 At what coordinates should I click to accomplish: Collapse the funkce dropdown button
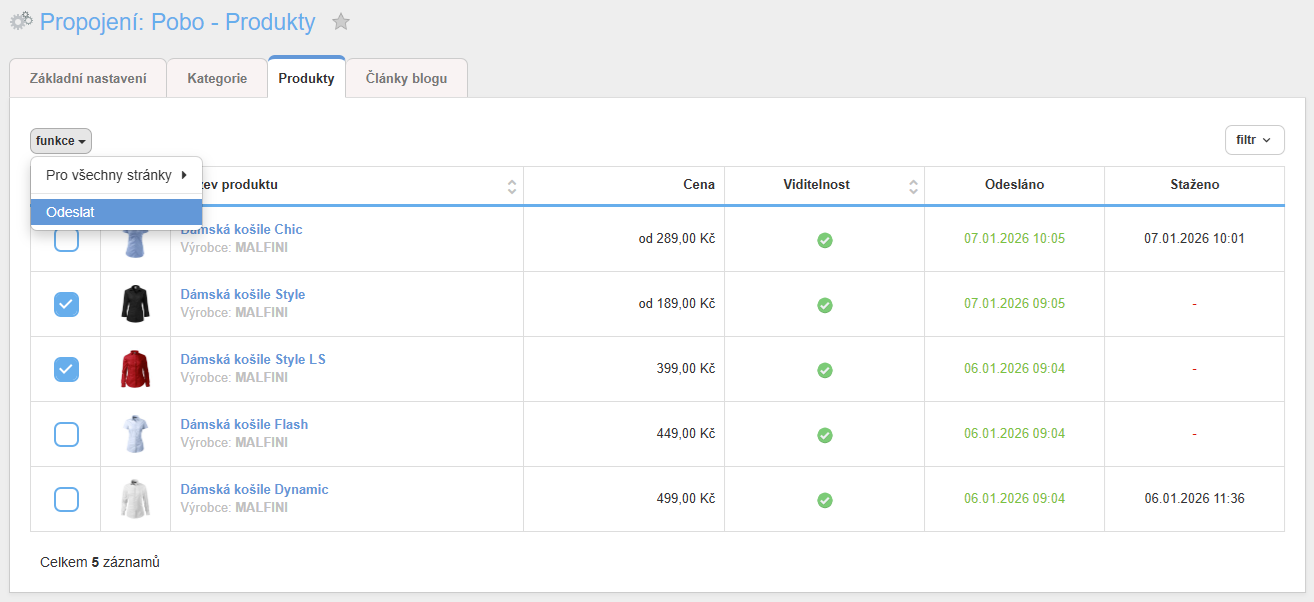(61, 141)
